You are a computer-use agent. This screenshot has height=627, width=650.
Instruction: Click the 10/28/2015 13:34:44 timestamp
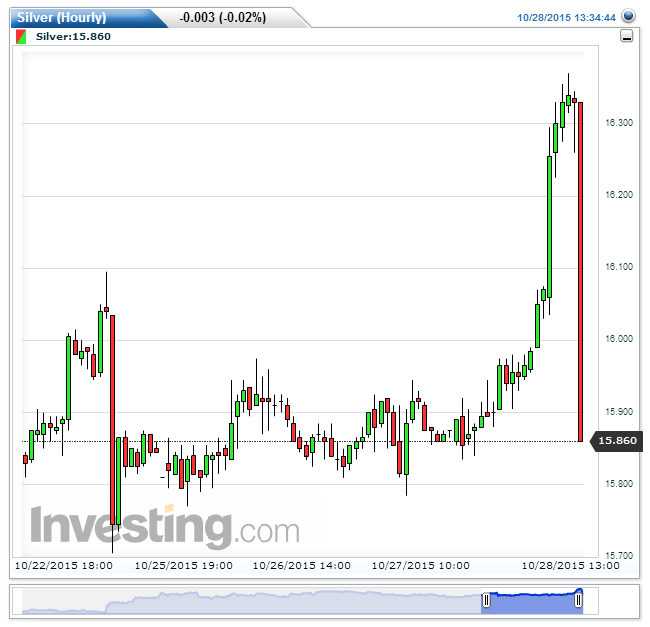pos(566,17)
